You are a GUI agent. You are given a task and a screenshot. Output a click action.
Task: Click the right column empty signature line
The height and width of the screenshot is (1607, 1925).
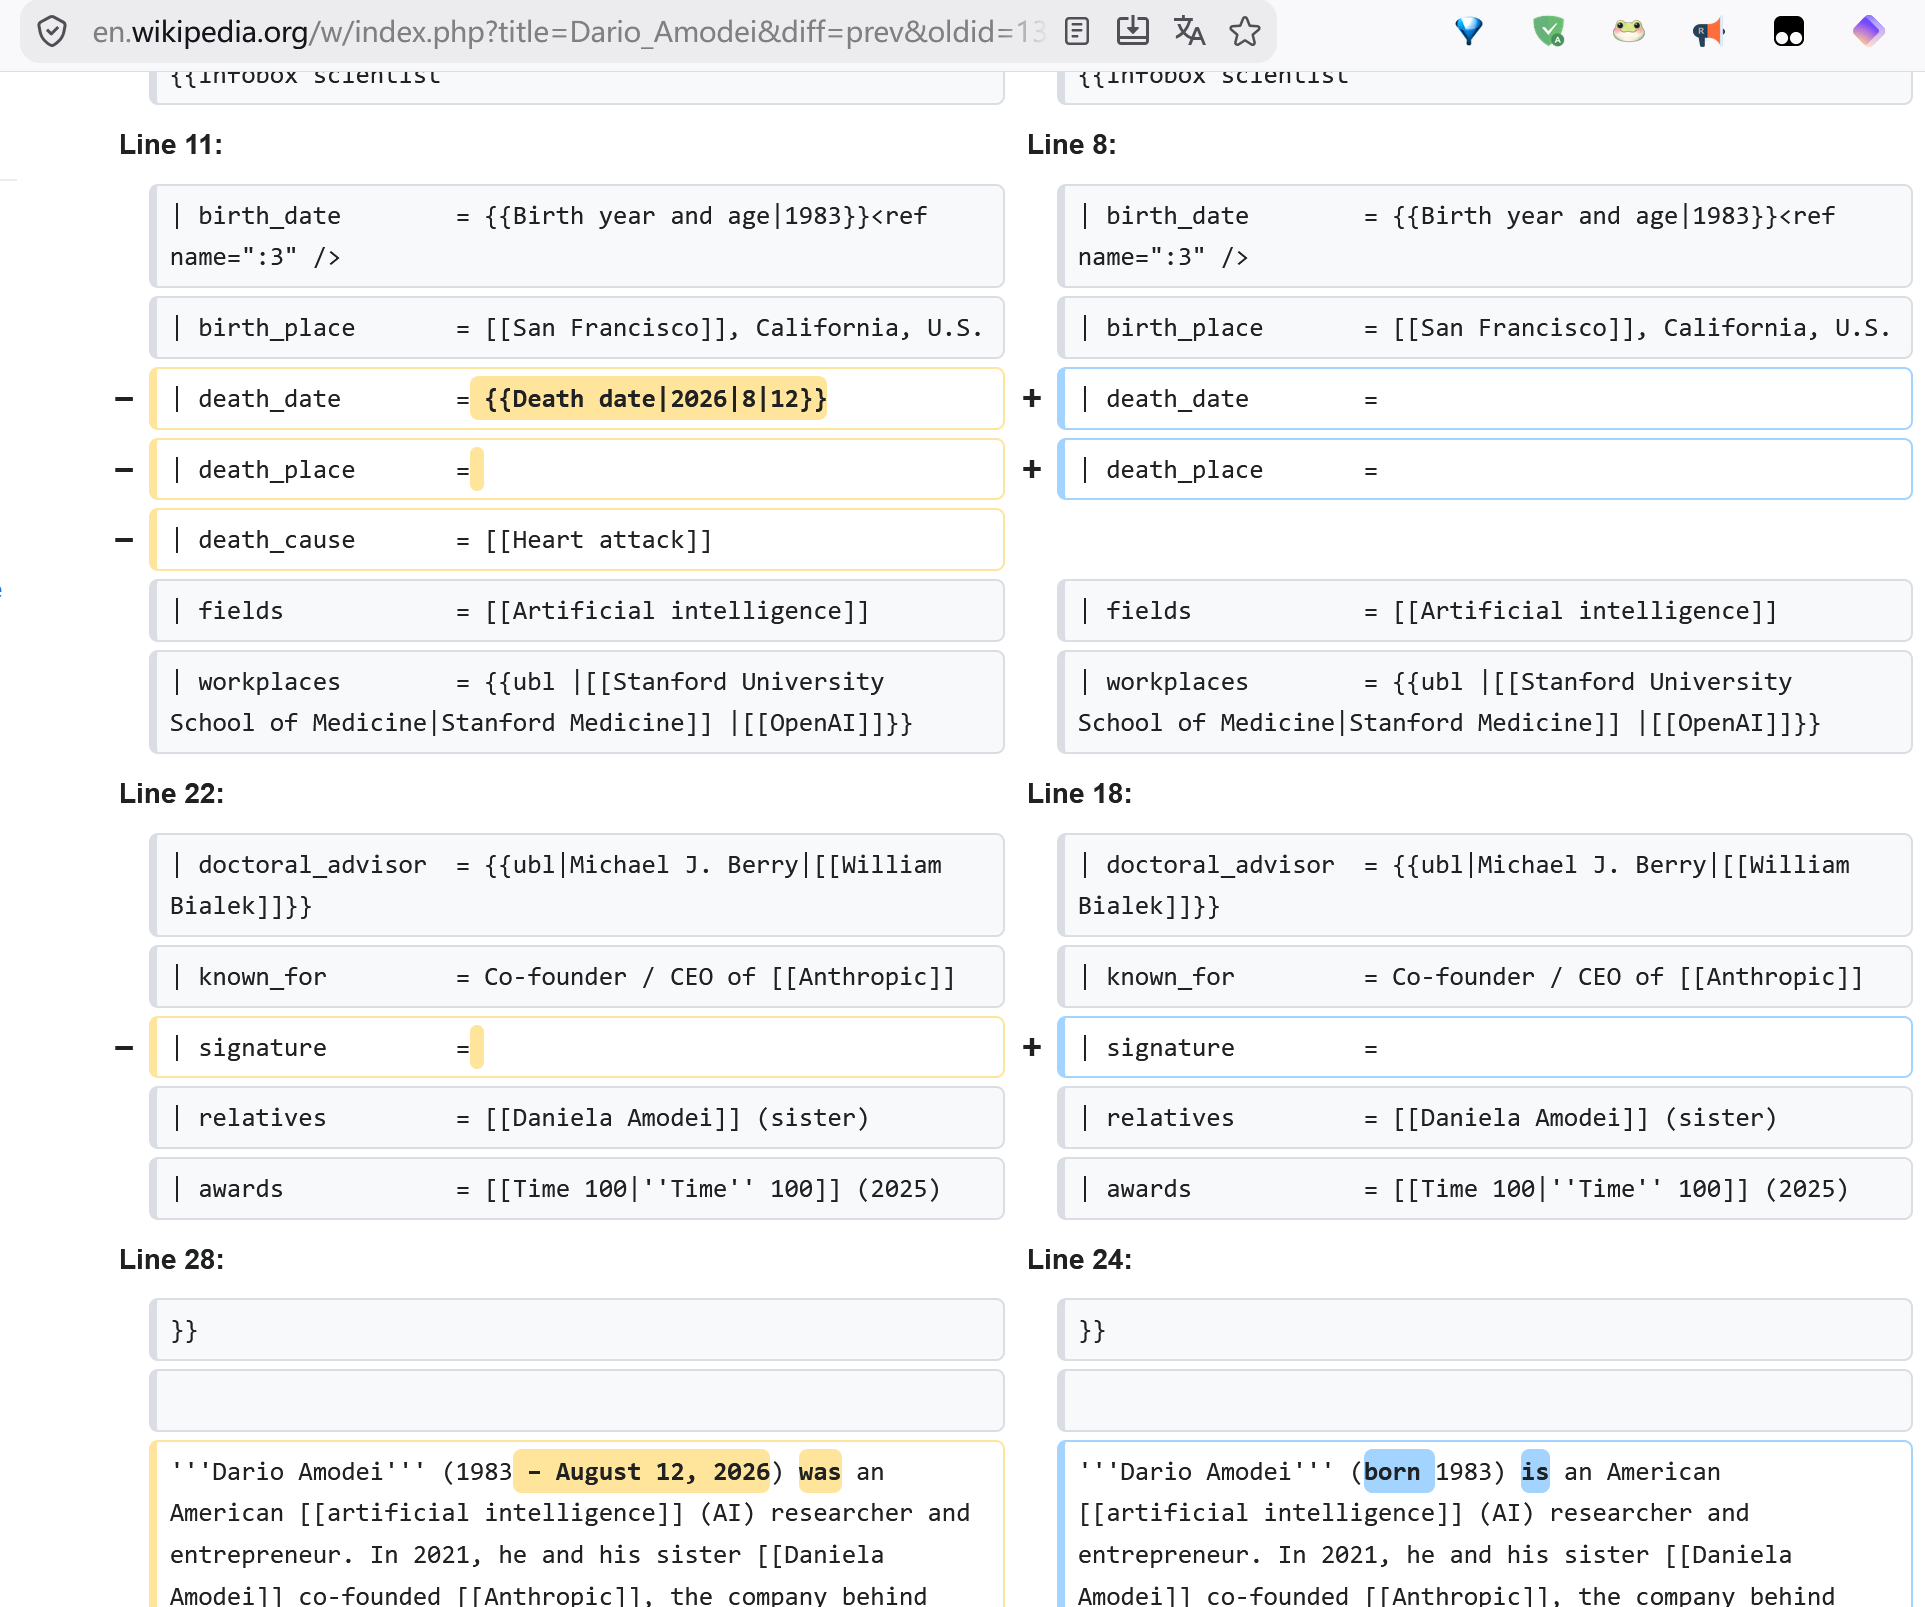tap(1485, 1048)
